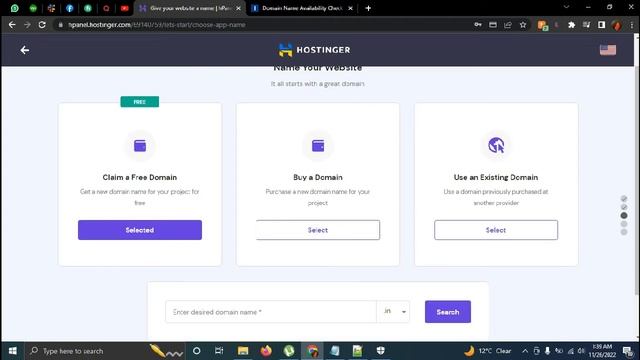
Task: Launch Firefox from the taskbar
Action: point(266,351)
